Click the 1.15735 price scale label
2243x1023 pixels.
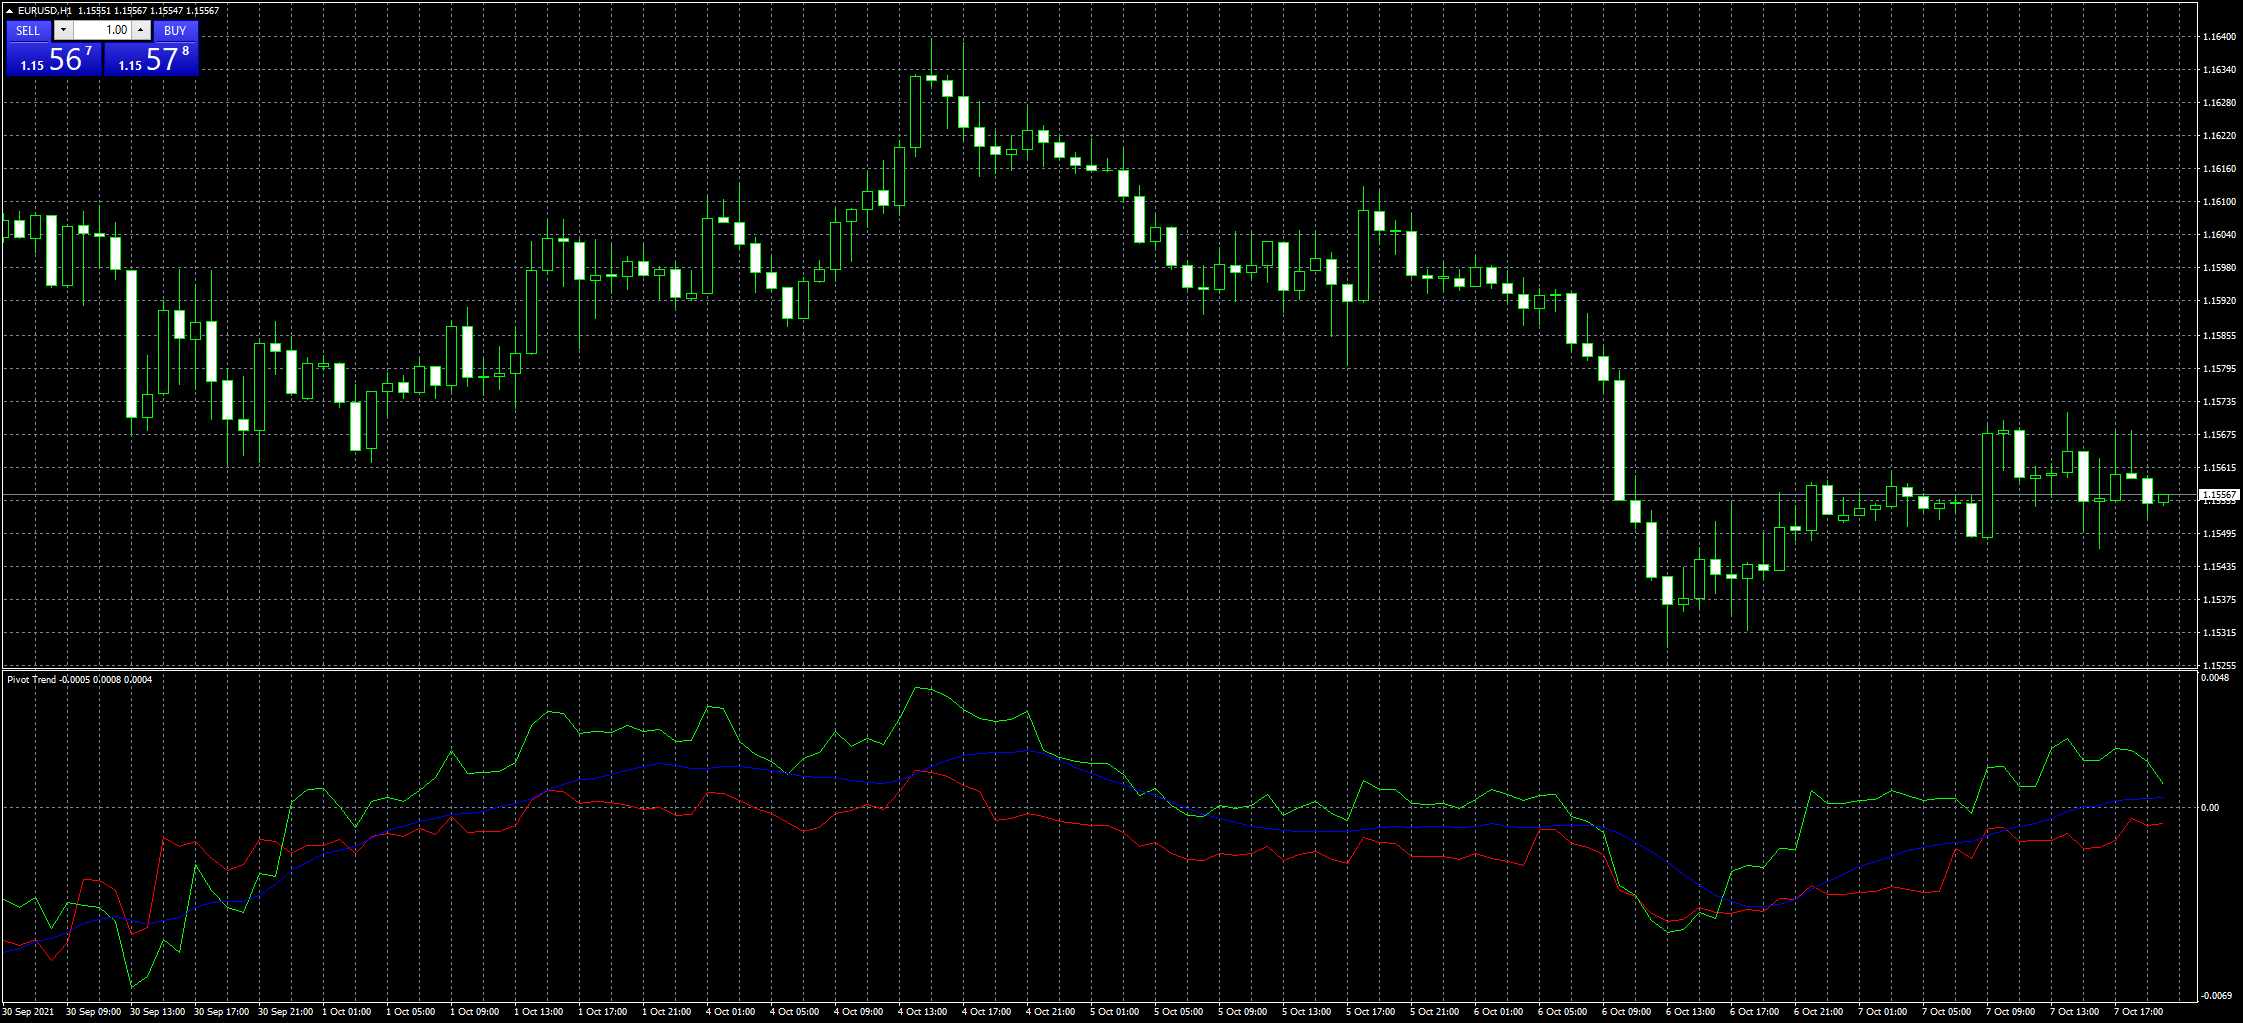[x=2219, y=401]
